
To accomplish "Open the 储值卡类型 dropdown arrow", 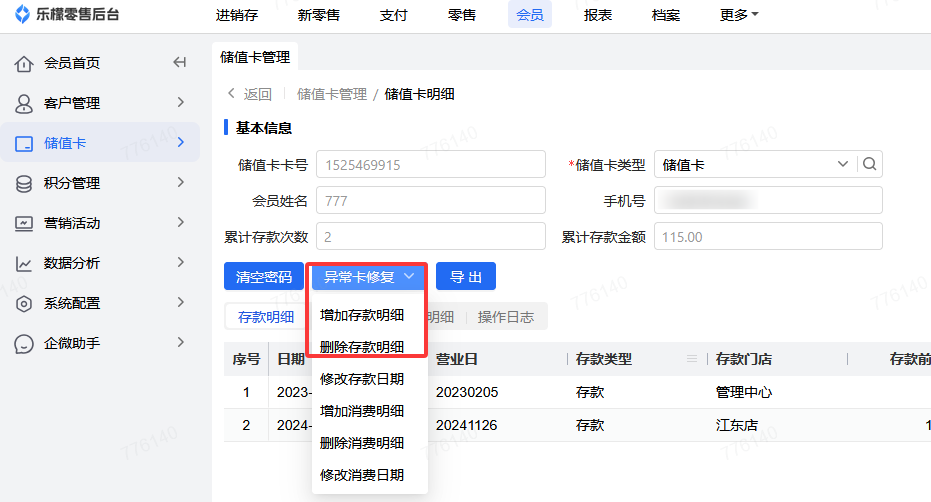I will pos(841,165).
